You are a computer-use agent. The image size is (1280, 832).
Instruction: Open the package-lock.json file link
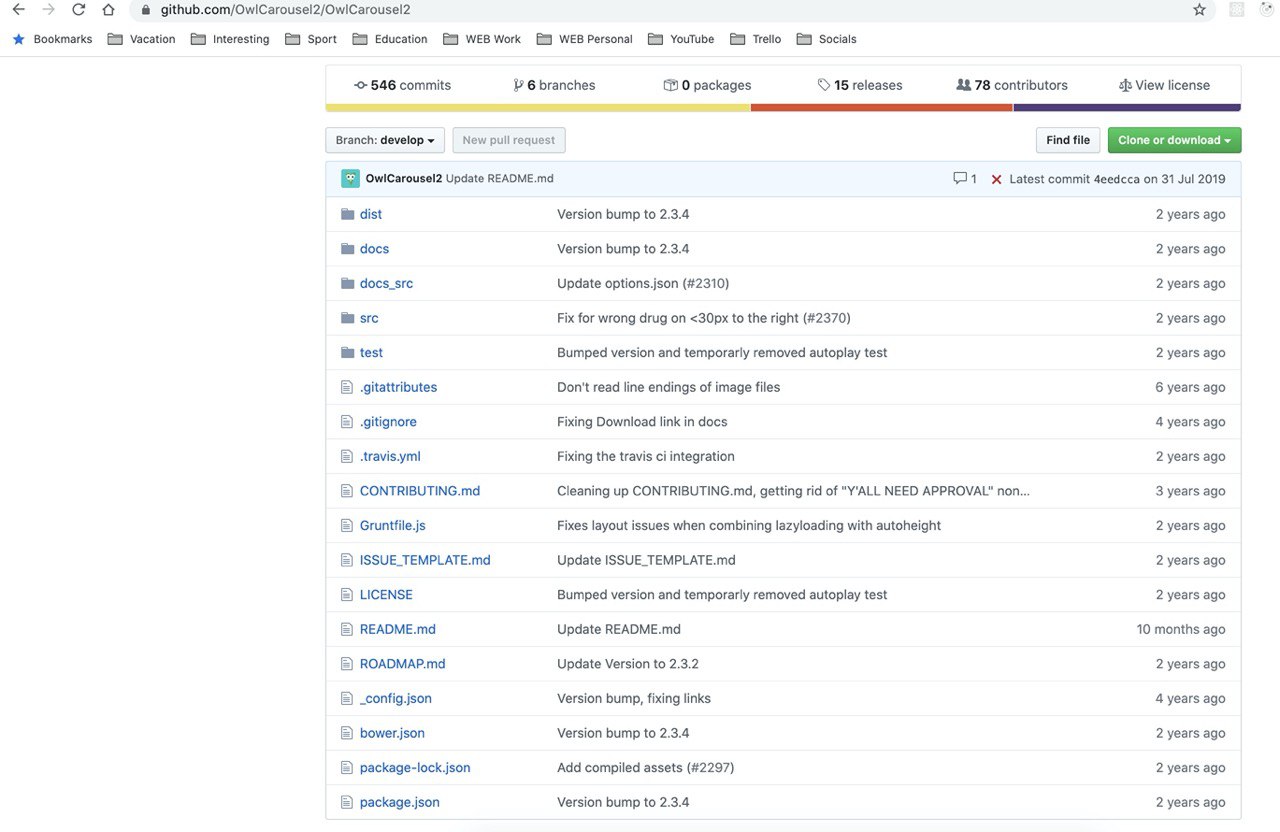pyautogui.click(x=415, y=768)
